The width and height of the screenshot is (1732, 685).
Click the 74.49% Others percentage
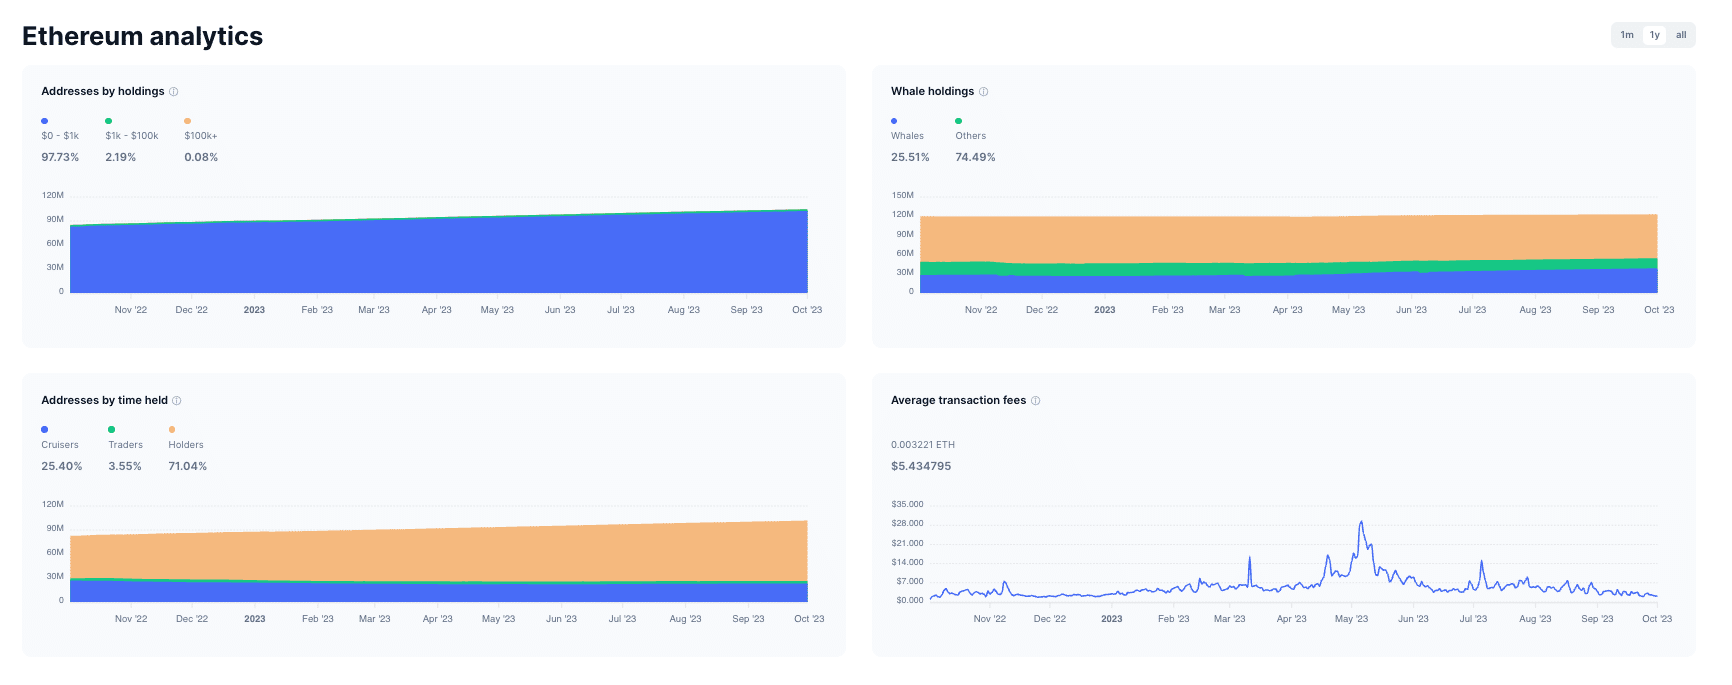(x=975, y=157)
